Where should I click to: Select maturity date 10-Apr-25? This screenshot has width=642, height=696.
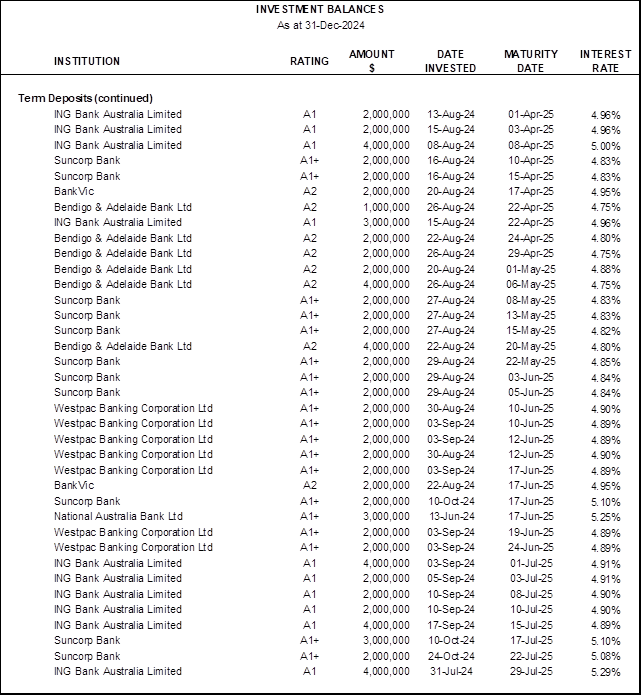click(x=531, y=161)
